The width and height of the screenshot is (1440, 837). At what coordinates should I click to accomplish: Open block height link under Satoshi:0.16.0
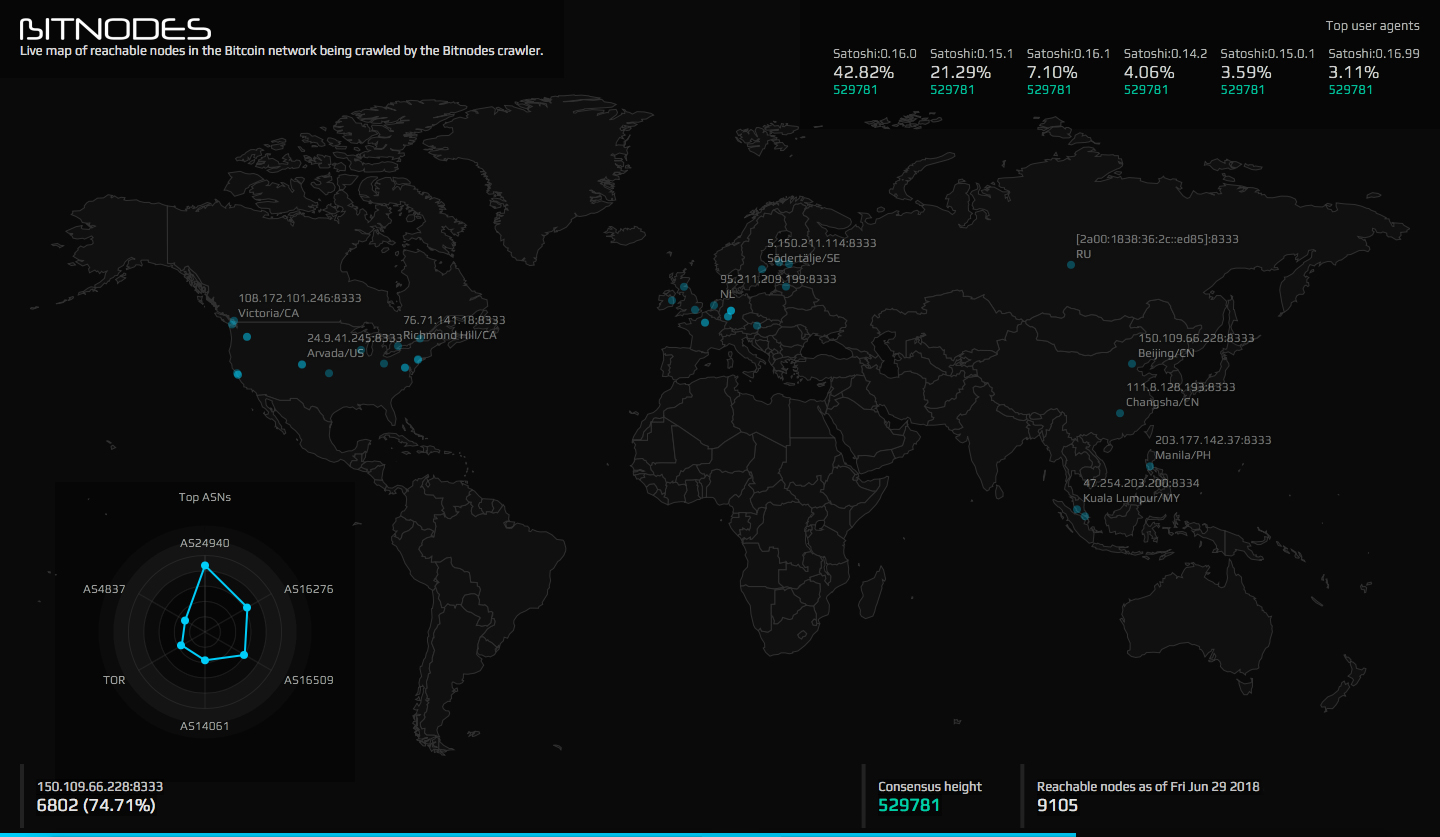tap(857, 89)
